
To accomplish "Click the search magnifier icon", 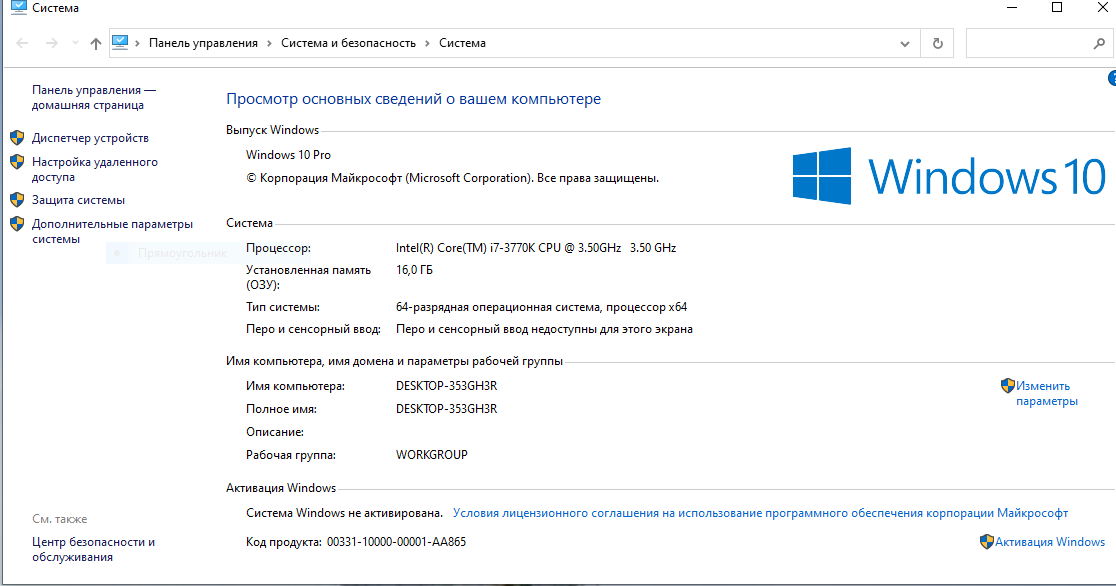I will click(1098, 44).
